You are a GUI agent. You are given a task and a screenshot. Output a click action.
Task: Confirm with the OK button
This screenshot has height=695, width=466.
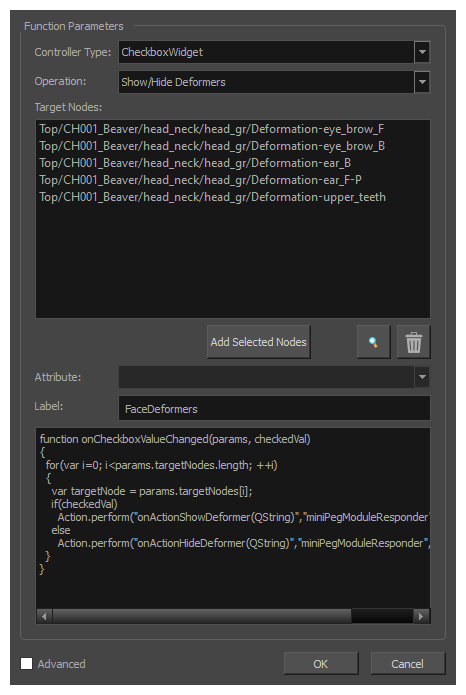coord(321,664)
